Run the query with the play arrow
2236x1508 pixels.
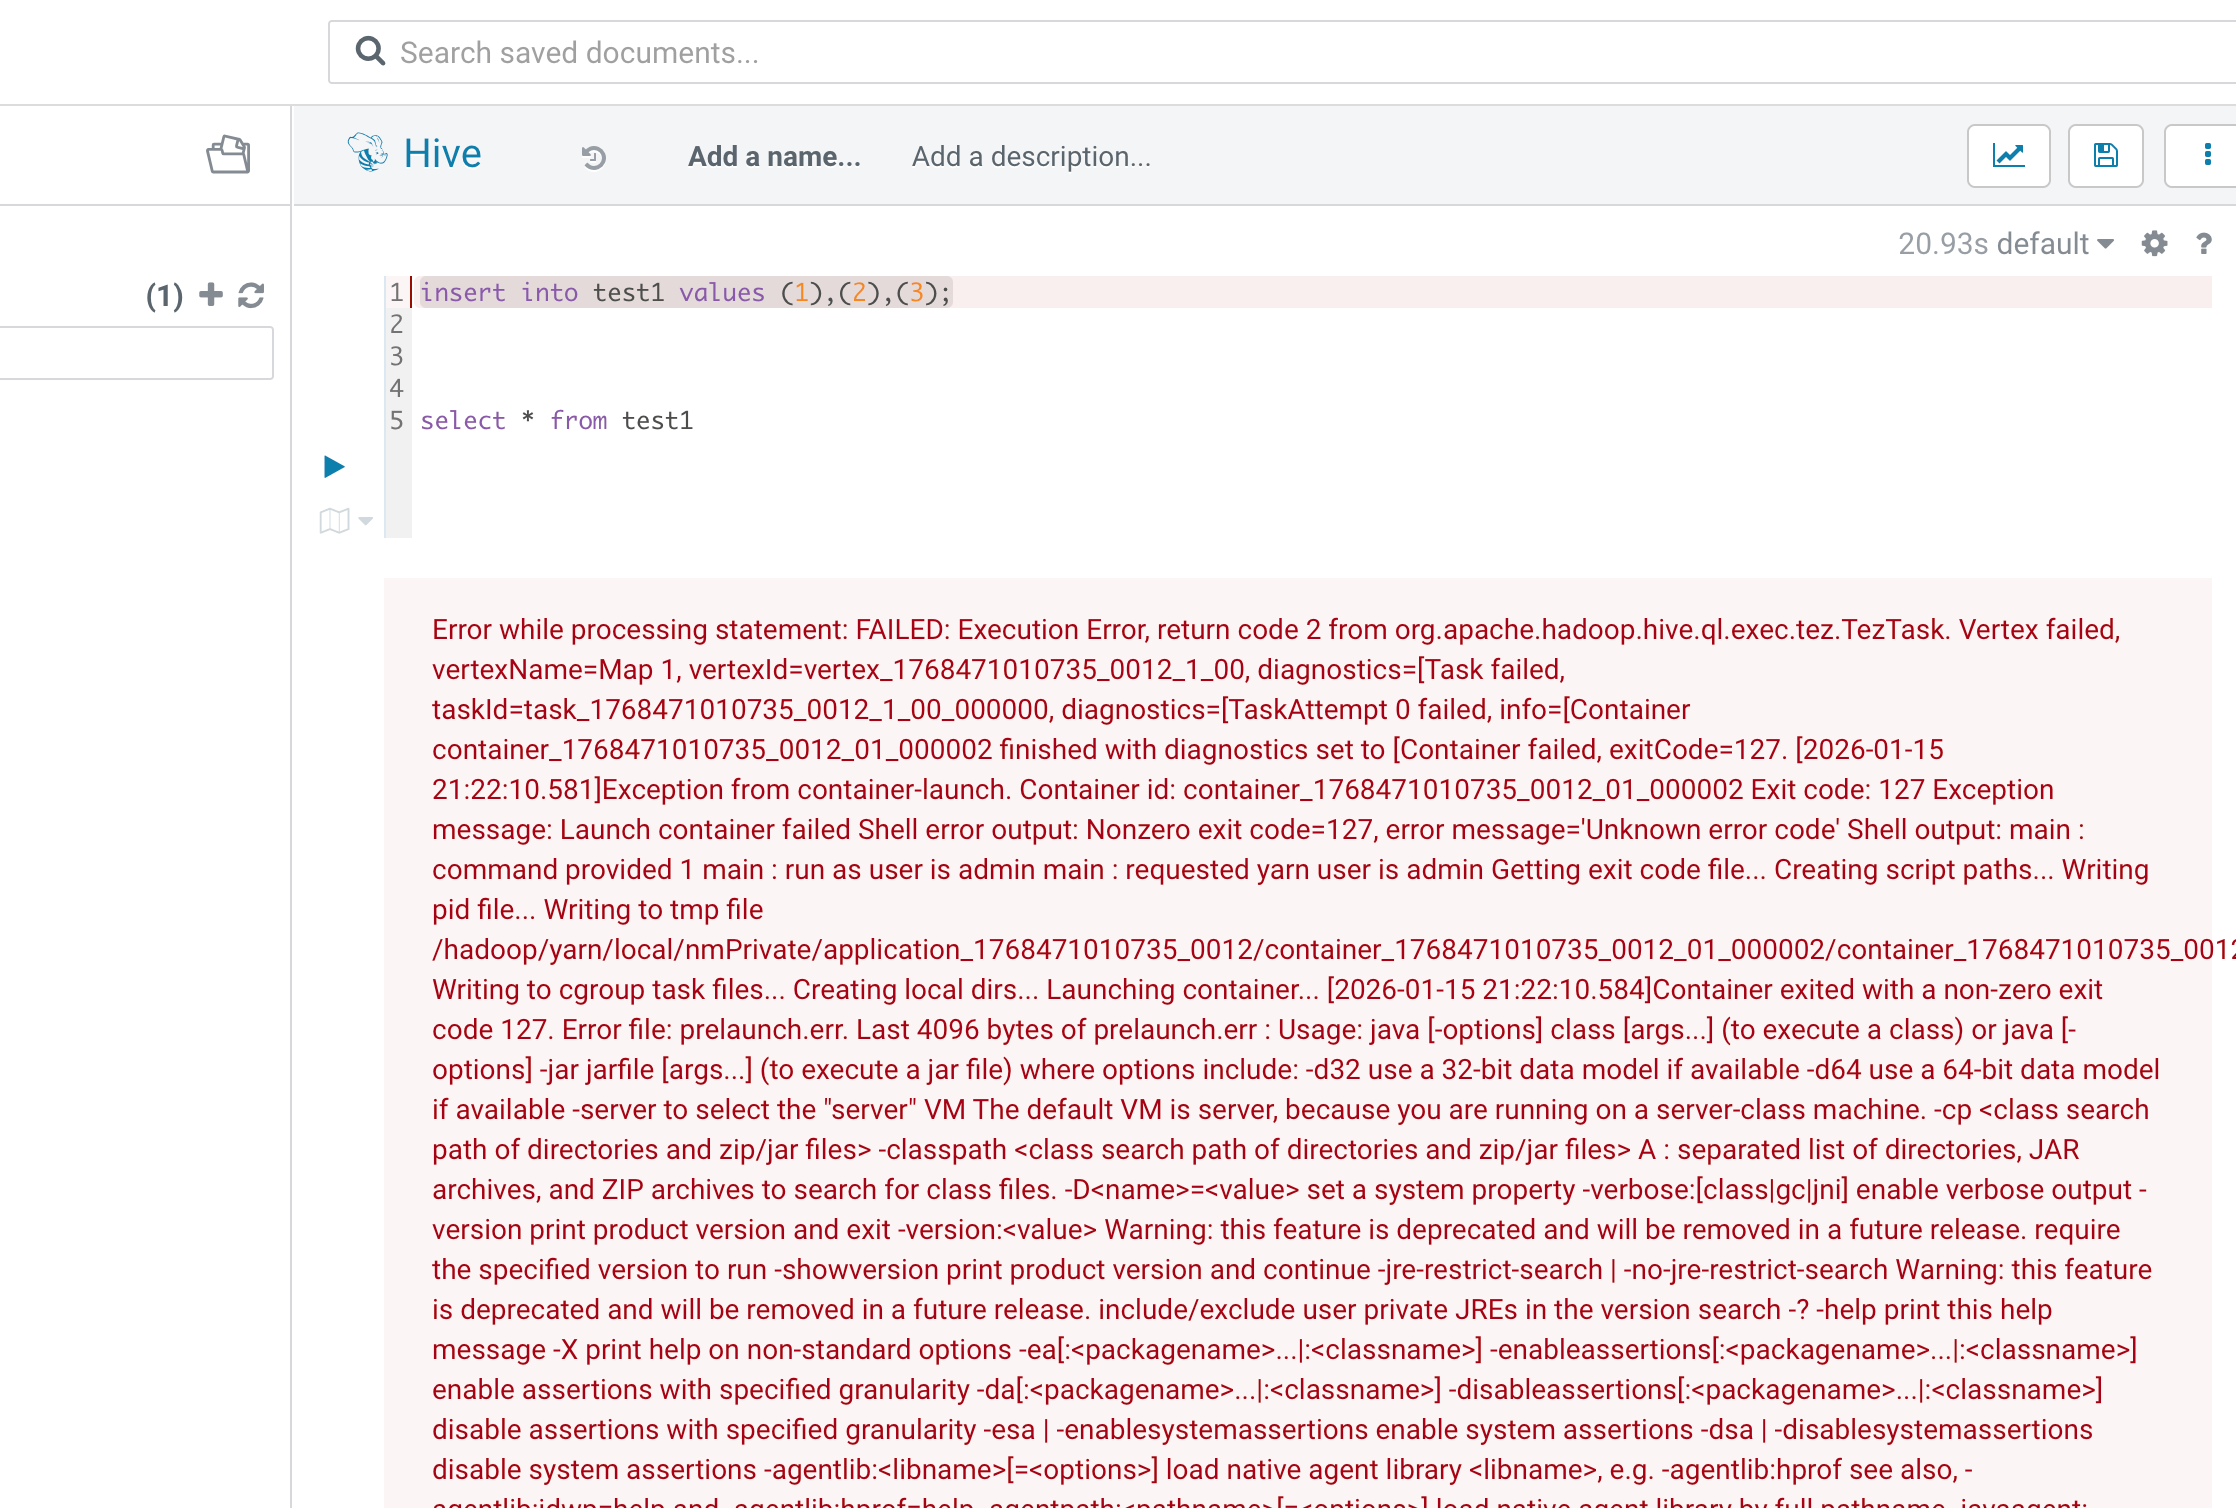(x=334, y=466)
